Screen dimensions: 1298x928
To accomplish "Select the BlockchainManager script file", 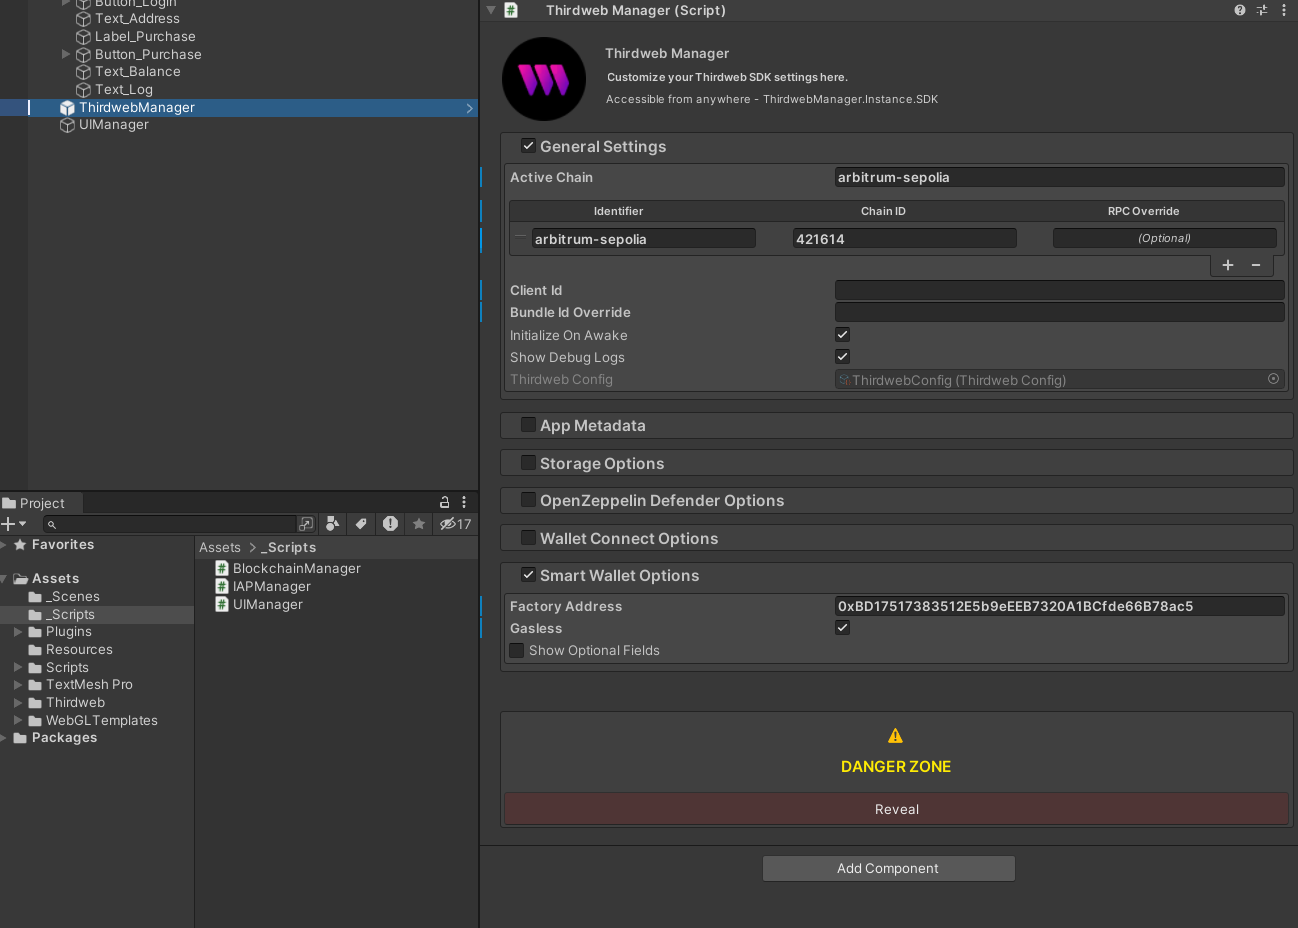I will tap(288, 568).
